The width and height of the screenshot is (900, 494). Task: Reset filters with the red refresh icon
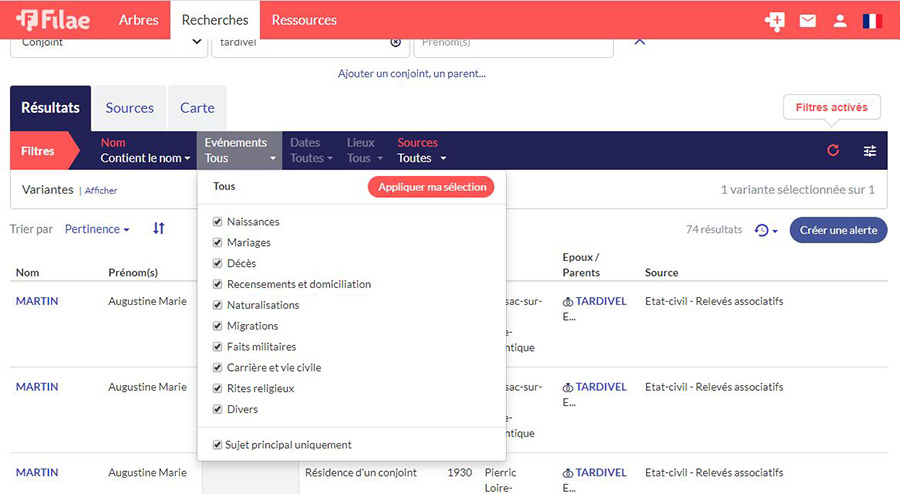point(833,150)
